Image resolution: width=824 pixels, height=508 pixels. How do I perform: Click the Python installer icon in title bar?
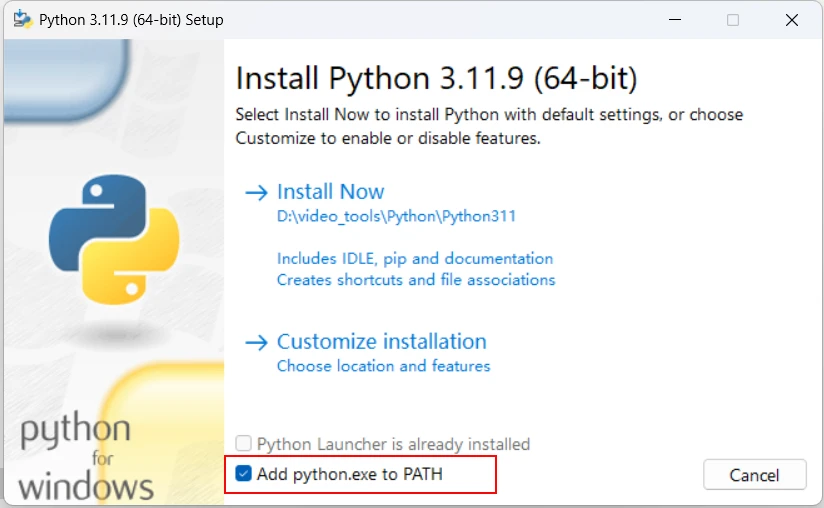pyautogui.click(x=22, y=20)
